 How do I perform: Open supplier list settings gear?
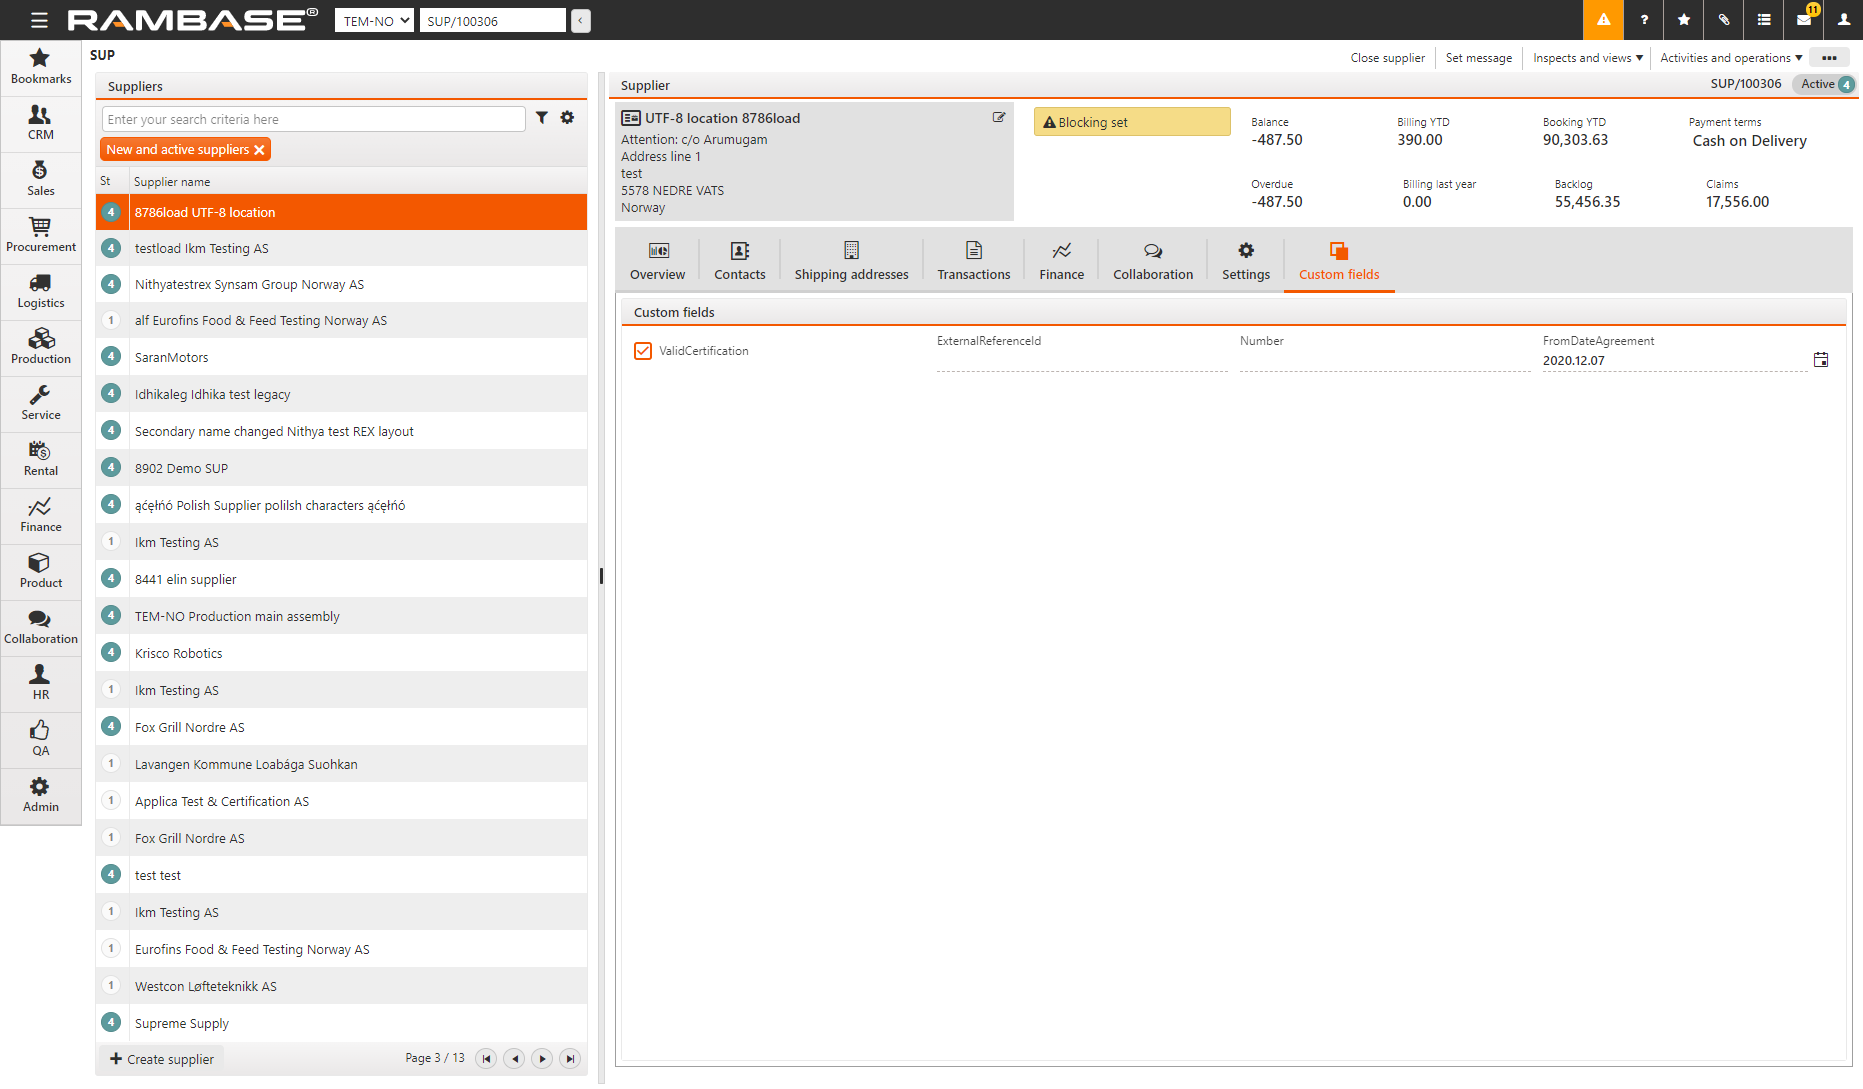(567, 118)
